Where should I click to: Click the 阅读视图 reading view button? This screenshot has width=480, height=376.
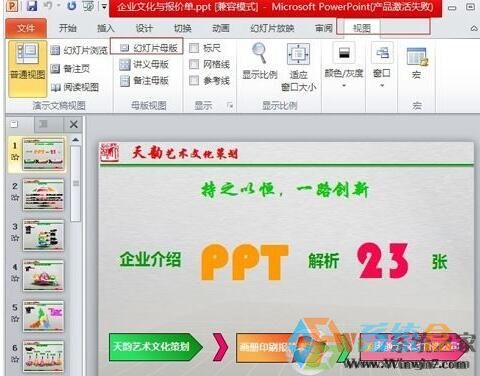pyautogui.click(x=75, y=87)
